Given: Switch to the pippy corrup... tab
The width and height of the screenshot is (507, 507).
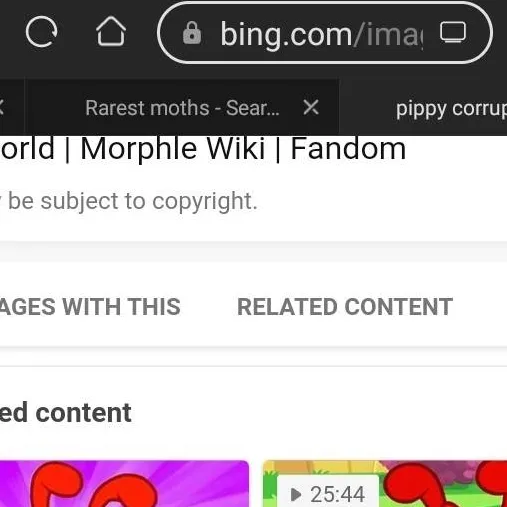Looking at the screenshot, I should [451, 109].
